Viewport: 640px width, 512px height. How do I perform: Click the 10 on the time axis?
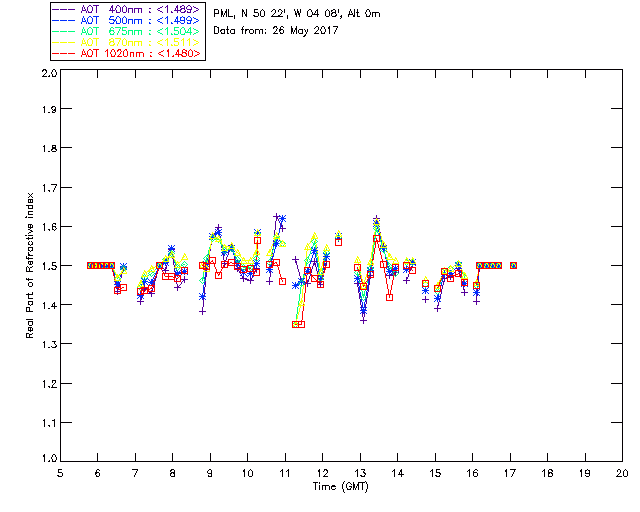click(247, 473)
